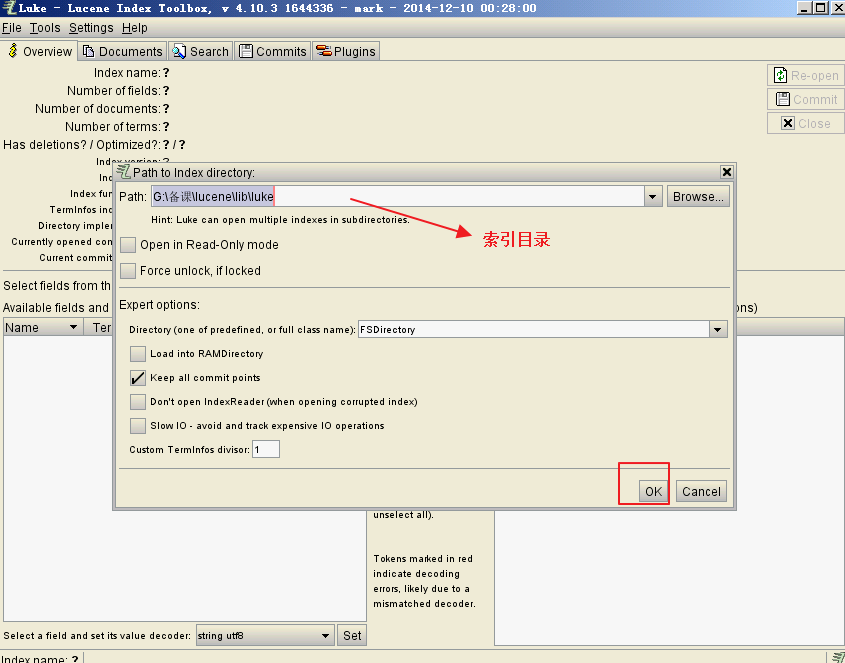
Task: Open the Help menu
Action: tap(134, 27)
